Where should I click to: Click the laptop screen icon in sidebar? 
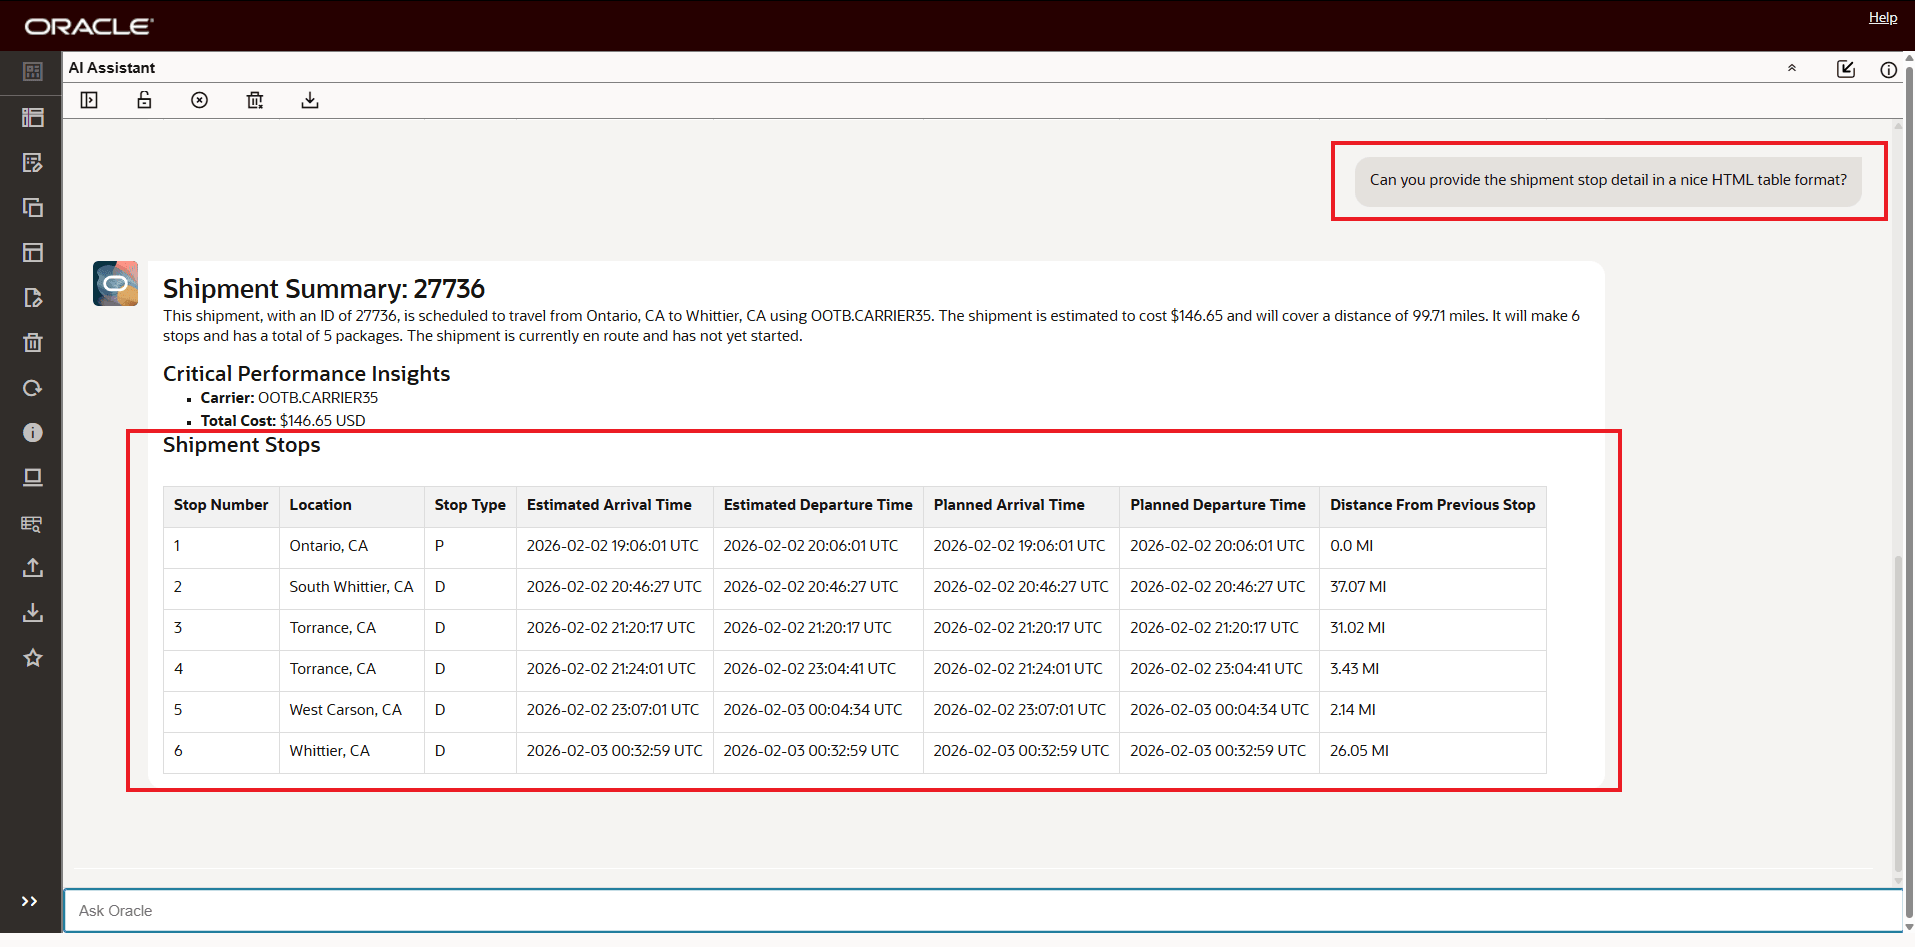tap(32, 477)
